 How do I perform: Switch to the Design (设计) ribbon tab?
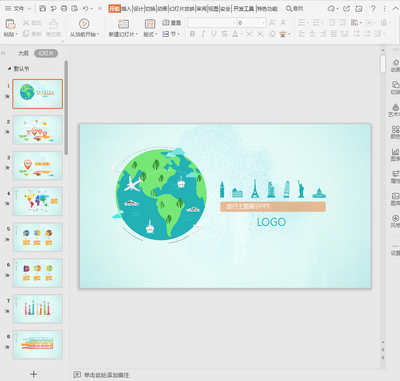click(138, 9)
